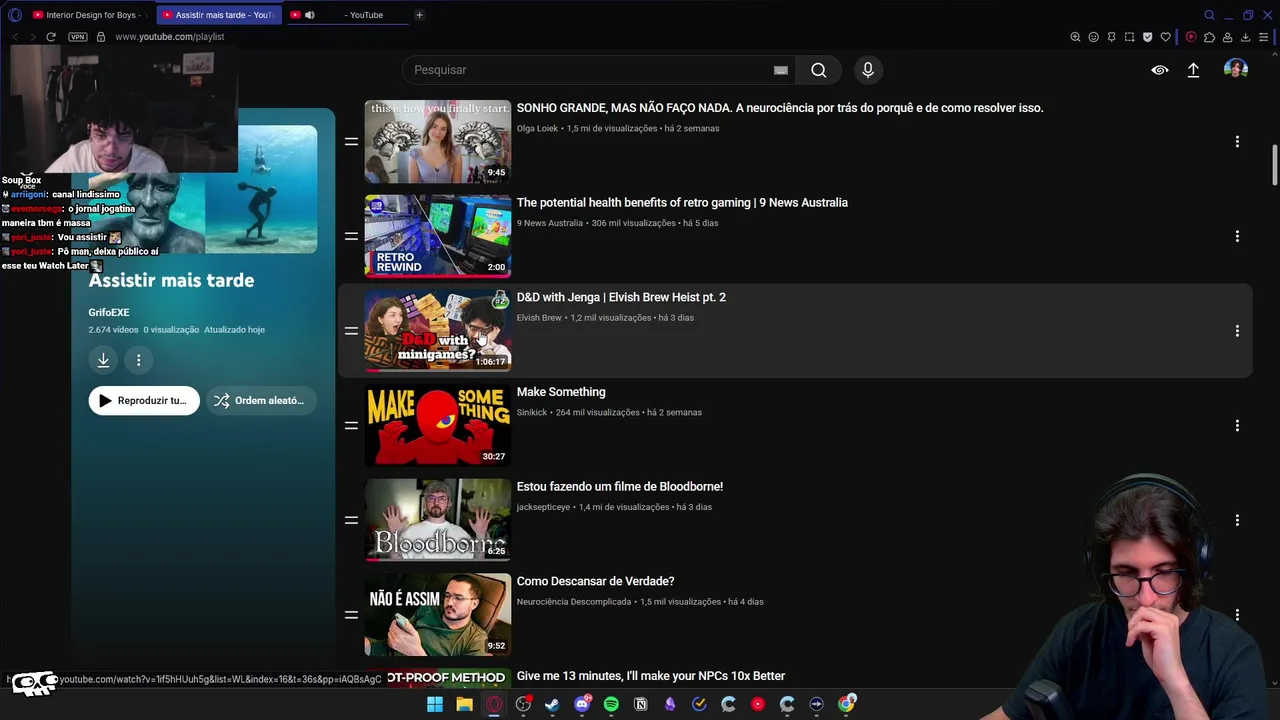Grab reorder handle of D&D with Jenga video
The height and width of the screenshot is (720, 1280).
pos(351,331)
